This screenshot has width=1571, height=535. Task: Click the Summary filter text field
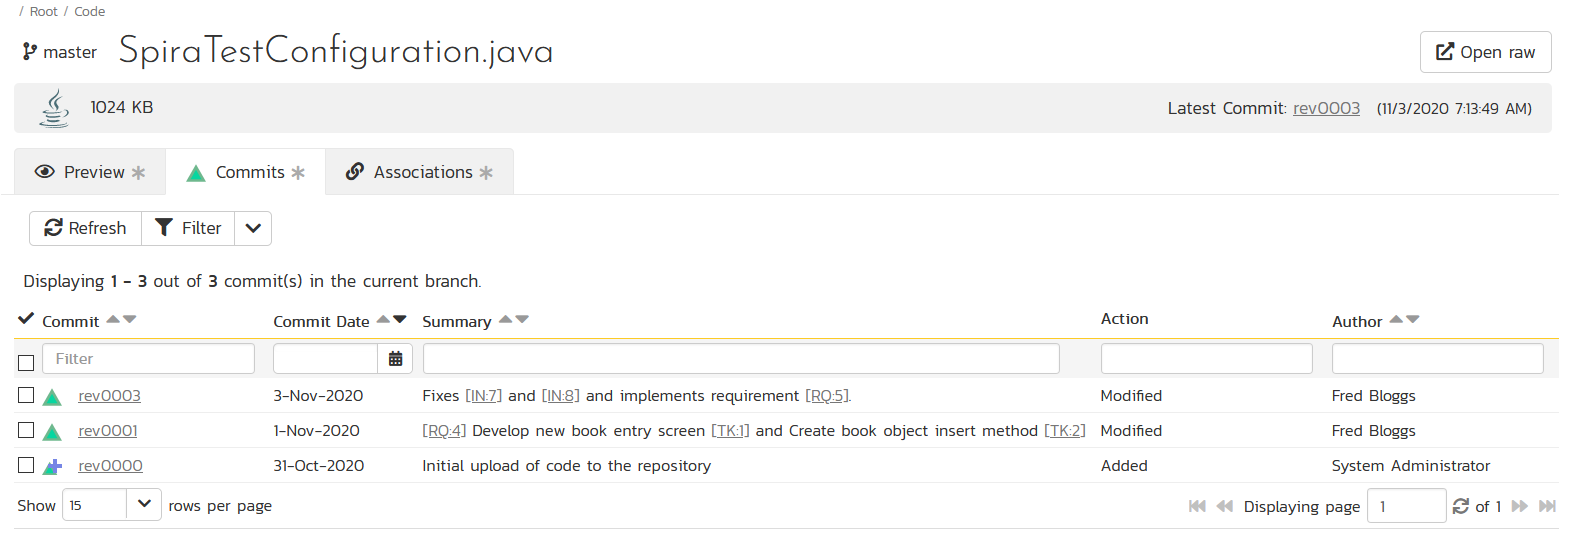tap(740, 359)
